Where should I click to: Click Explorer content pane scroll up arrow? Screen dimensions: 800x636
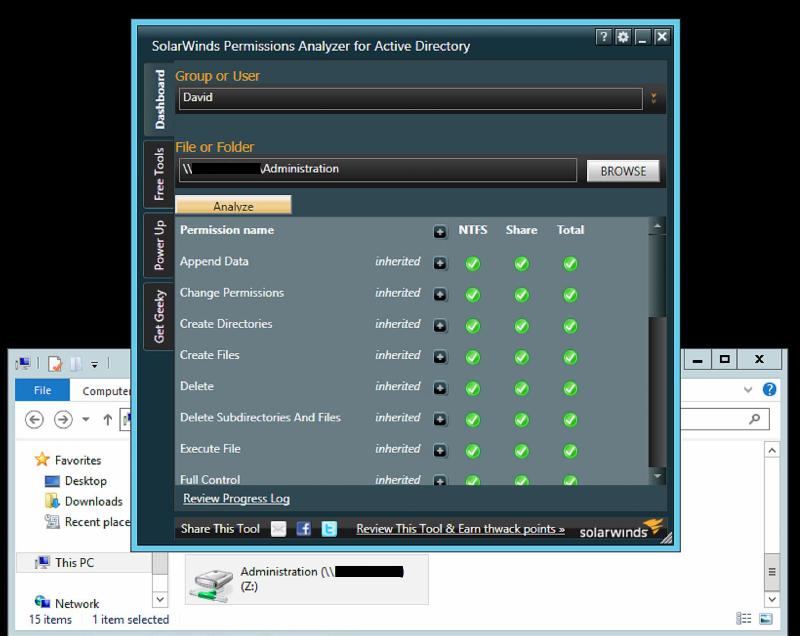click(x=772, y=450)
